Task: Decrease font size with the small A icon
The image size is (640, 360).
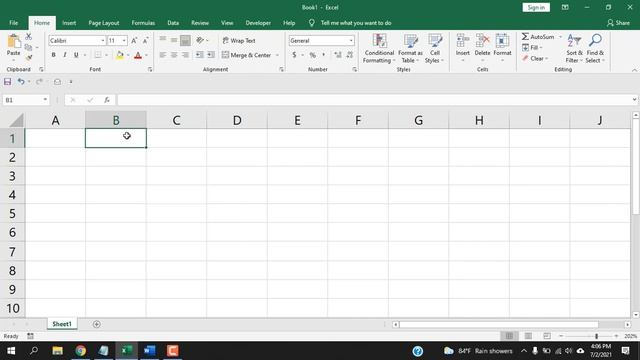Action: (145, 40)
